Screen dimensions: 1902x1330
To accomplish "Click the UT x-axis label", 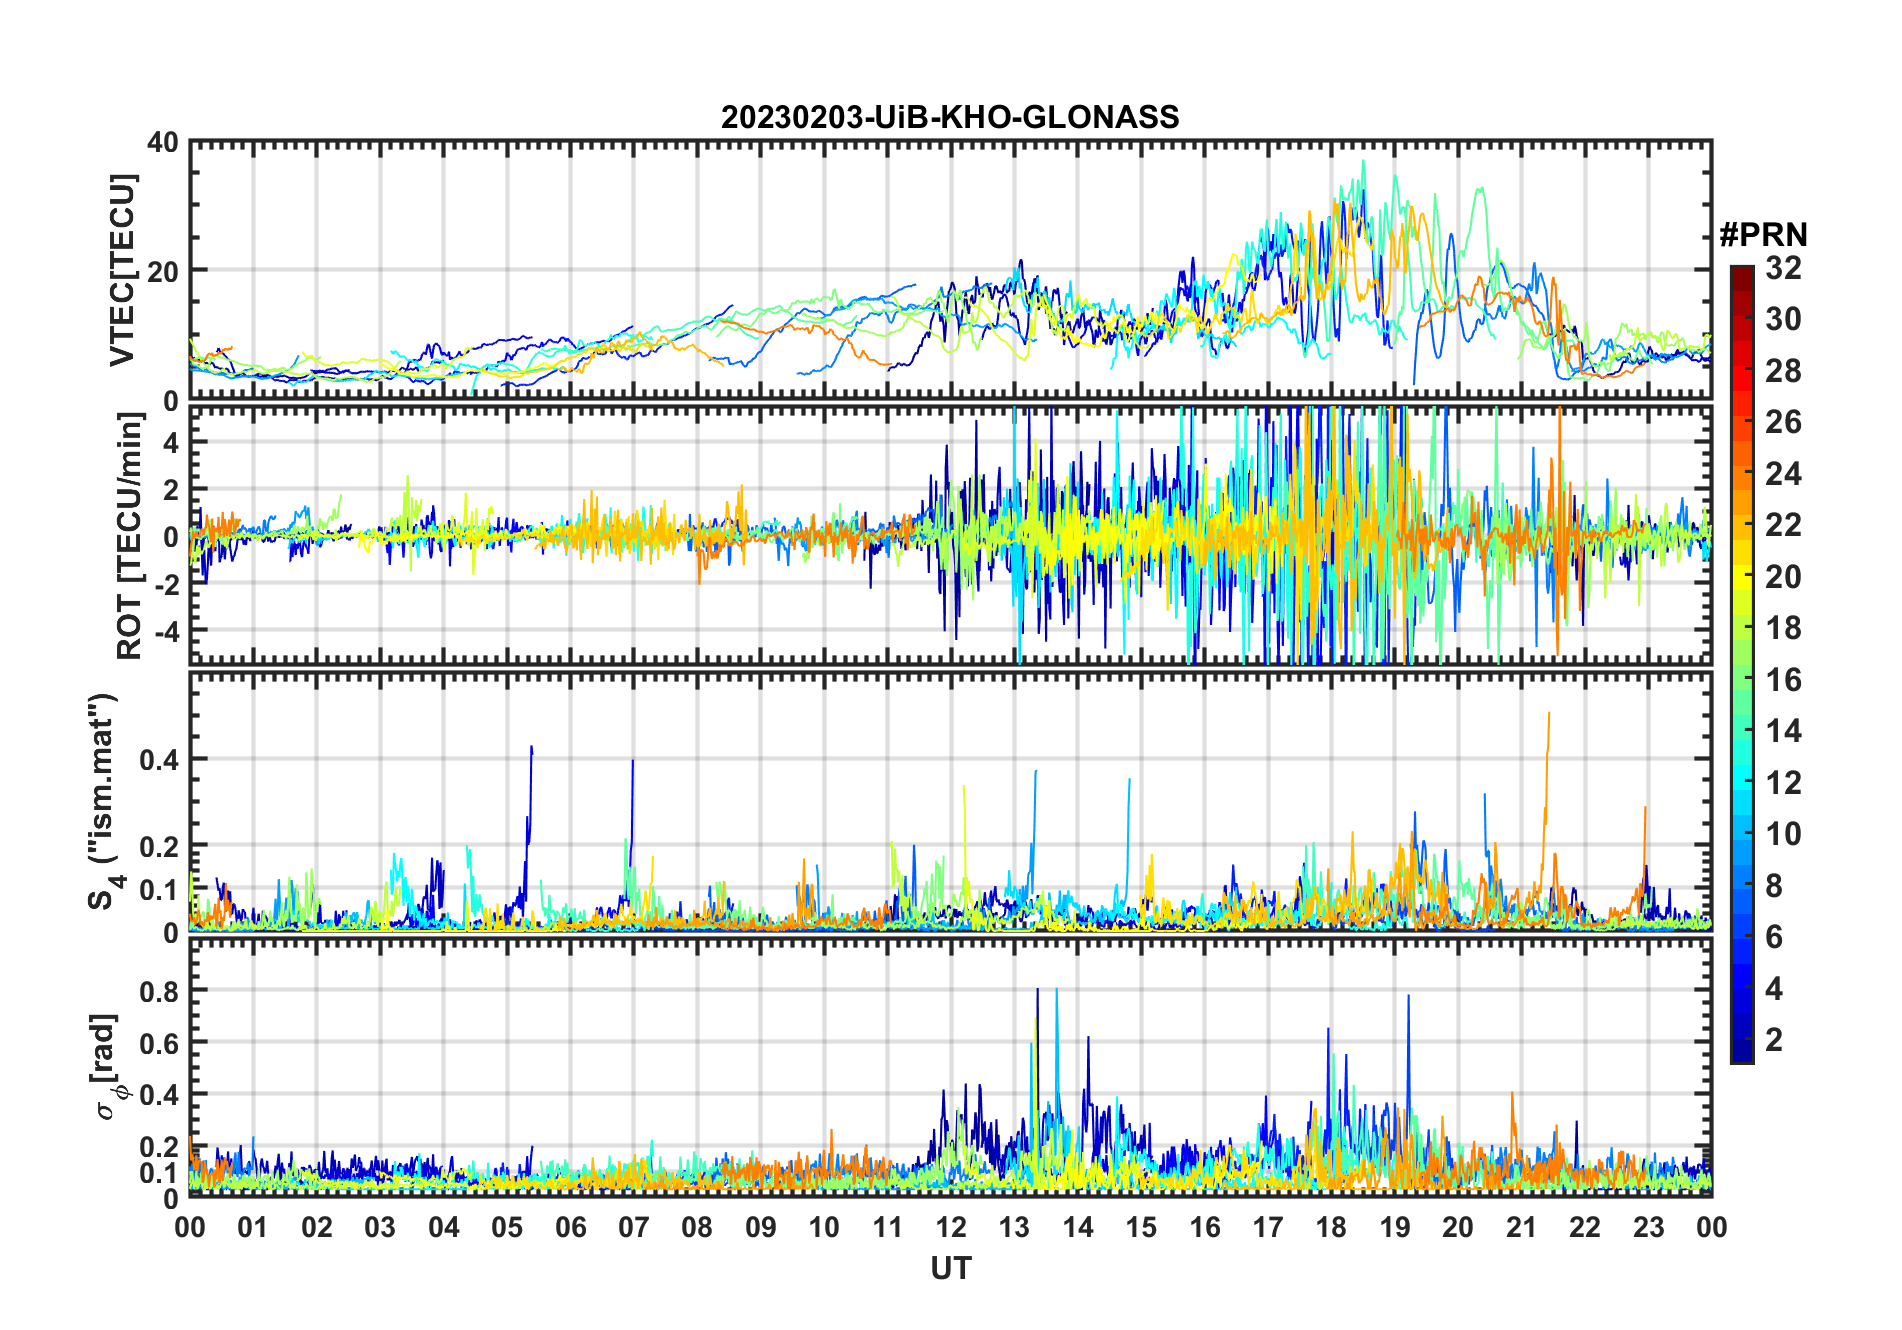I will [950, 1269].
